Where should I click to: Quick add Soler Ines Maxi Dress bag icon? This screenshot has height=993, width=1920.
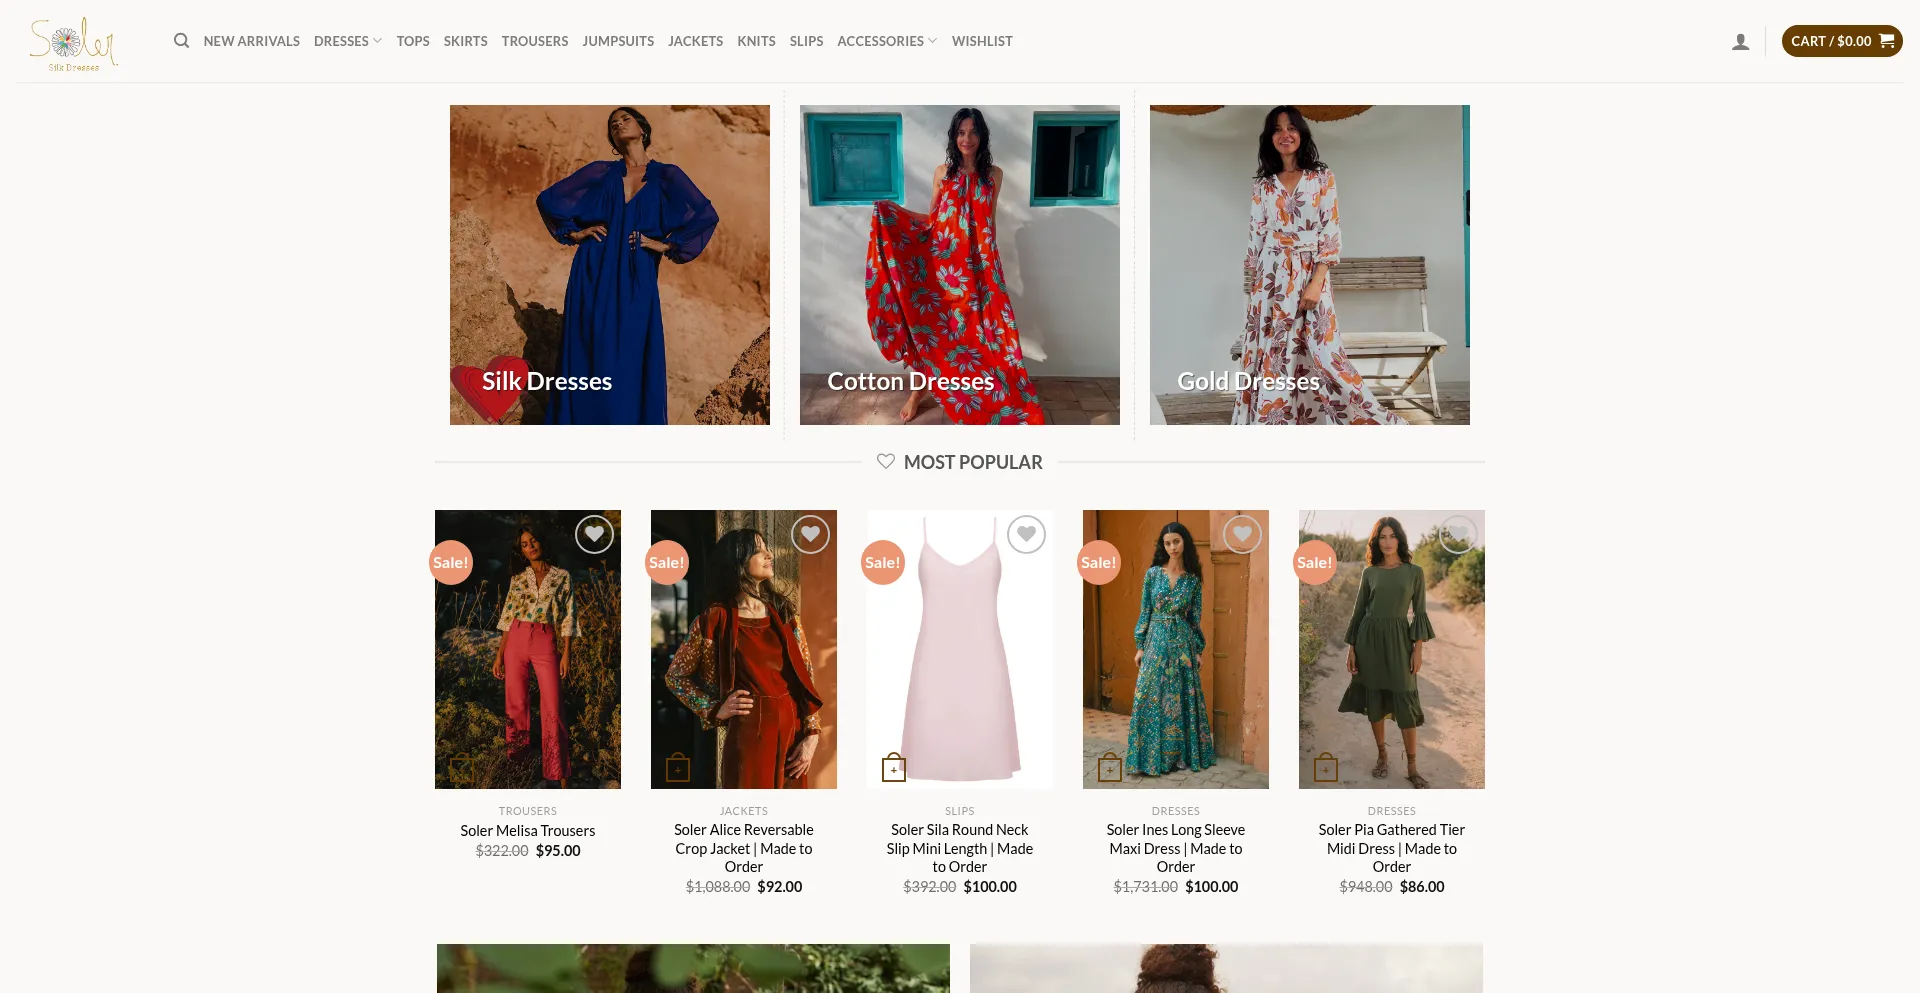pos(1110,768)
